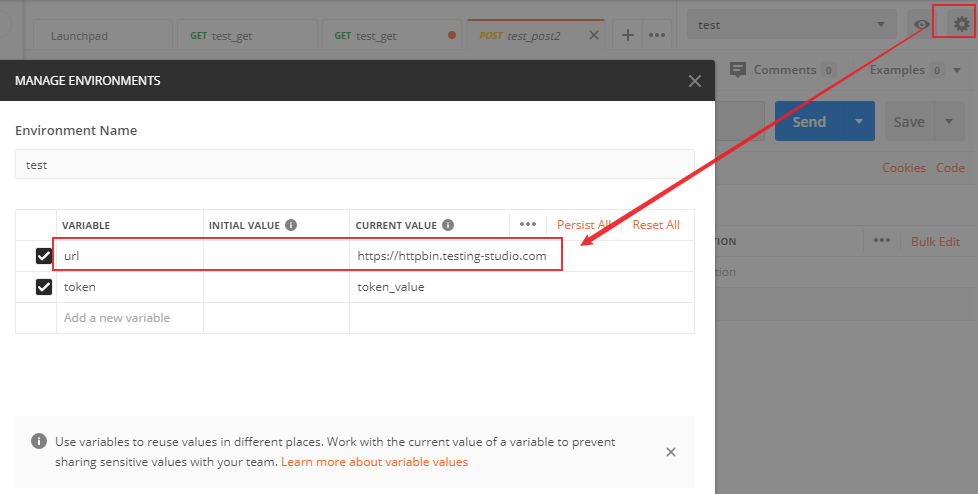Viewport: 978px width, 494px height.
Task: Click the token initial value cell
Action: [276, 287]
